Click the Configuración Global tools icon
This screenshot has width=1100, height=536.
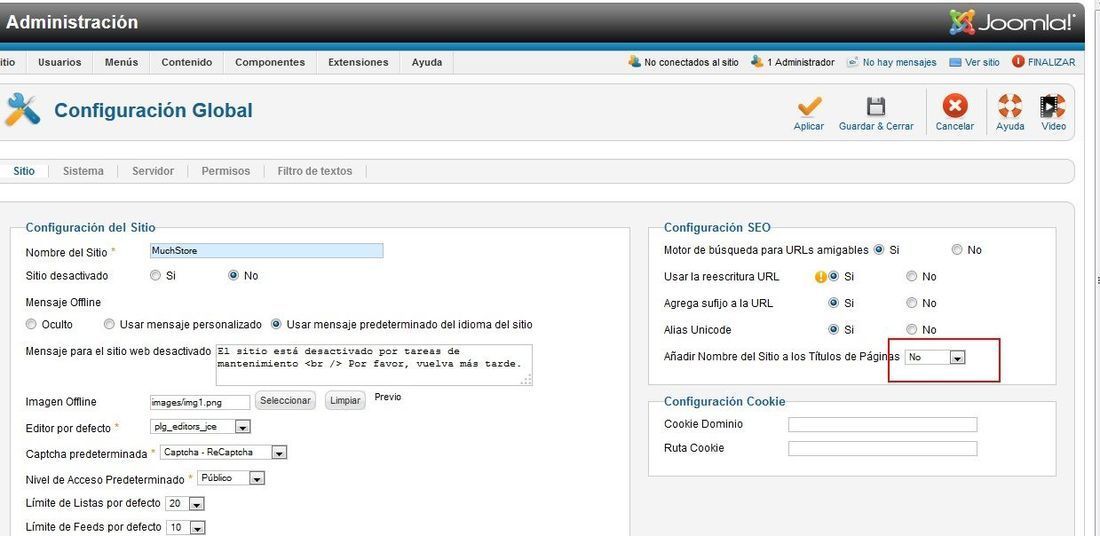22,110
